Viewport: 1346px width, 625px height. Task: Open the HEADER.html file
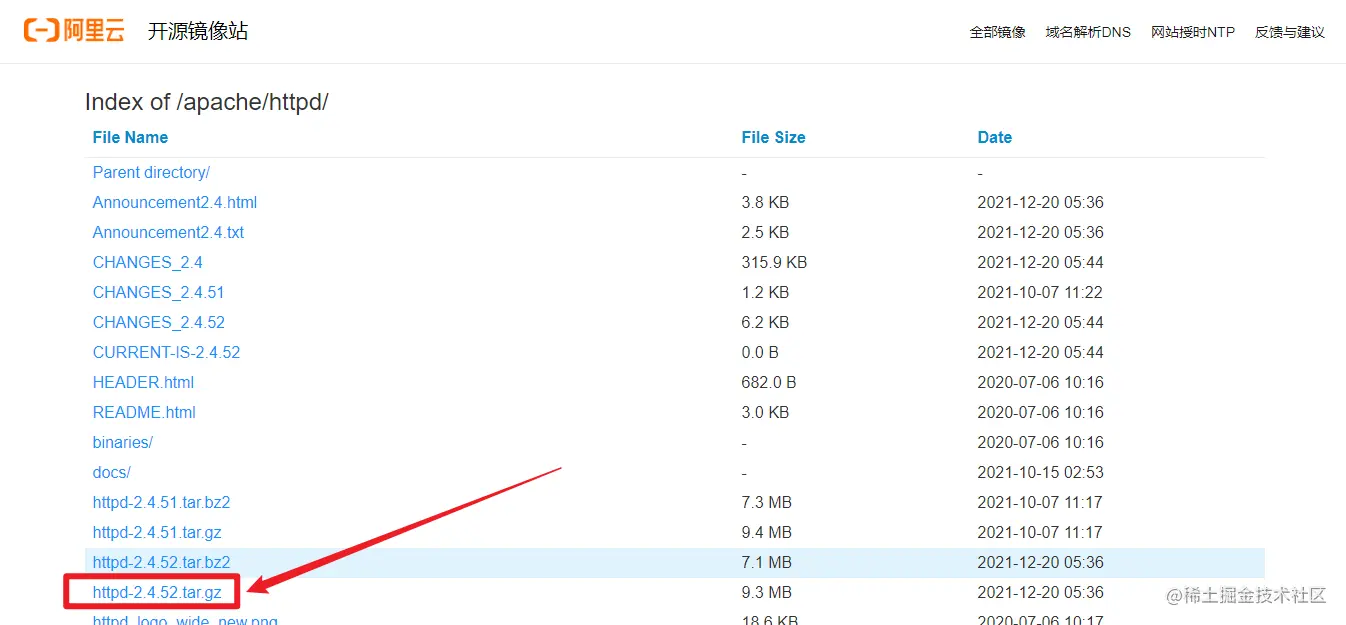[143, 382]
